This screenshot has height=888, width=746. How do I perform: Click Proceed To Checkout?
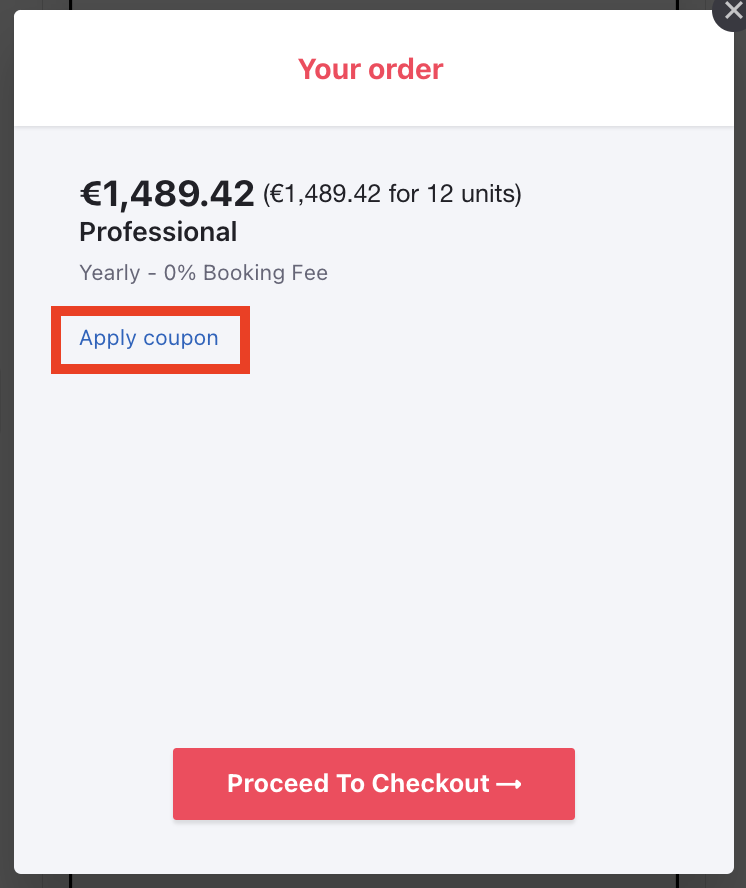[373, 784]
